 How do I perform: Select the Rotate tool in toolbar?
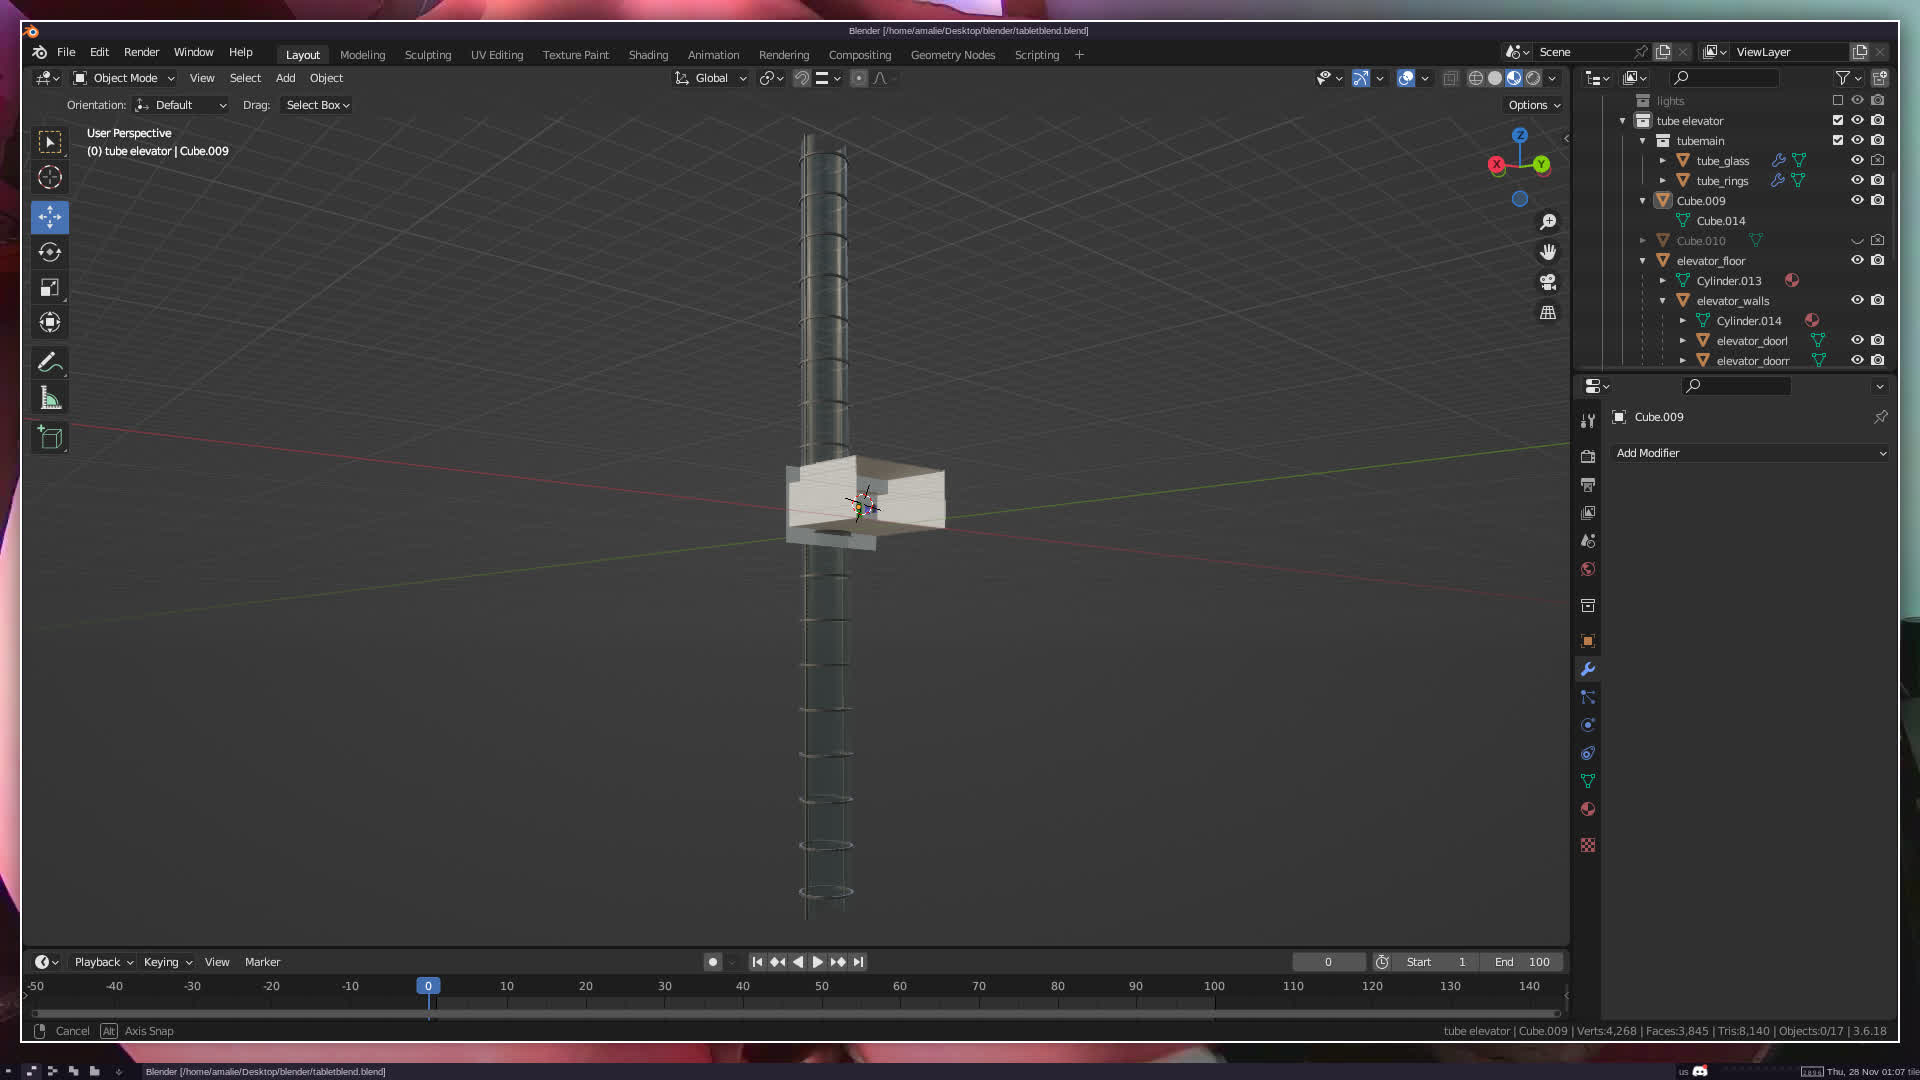point(50,252)
